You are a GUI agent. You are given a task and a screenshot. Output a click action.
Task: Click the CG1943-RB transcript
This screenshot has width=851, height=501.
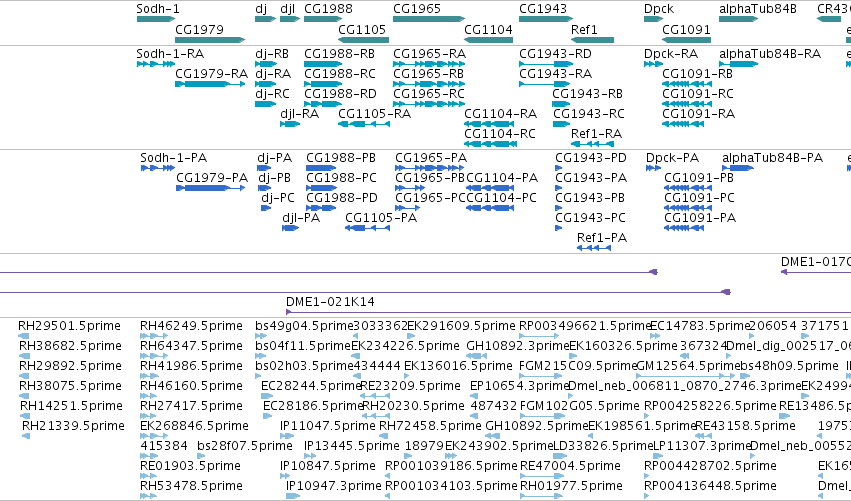pyautogui.click(x=561, y=104)
